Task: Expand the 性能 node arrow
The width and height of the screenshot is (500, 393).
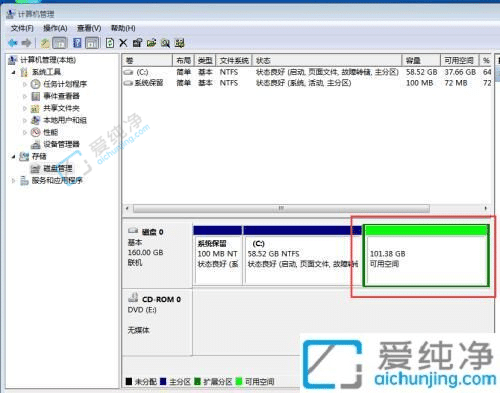Action: pyautogui.click(x=25, y=132)
